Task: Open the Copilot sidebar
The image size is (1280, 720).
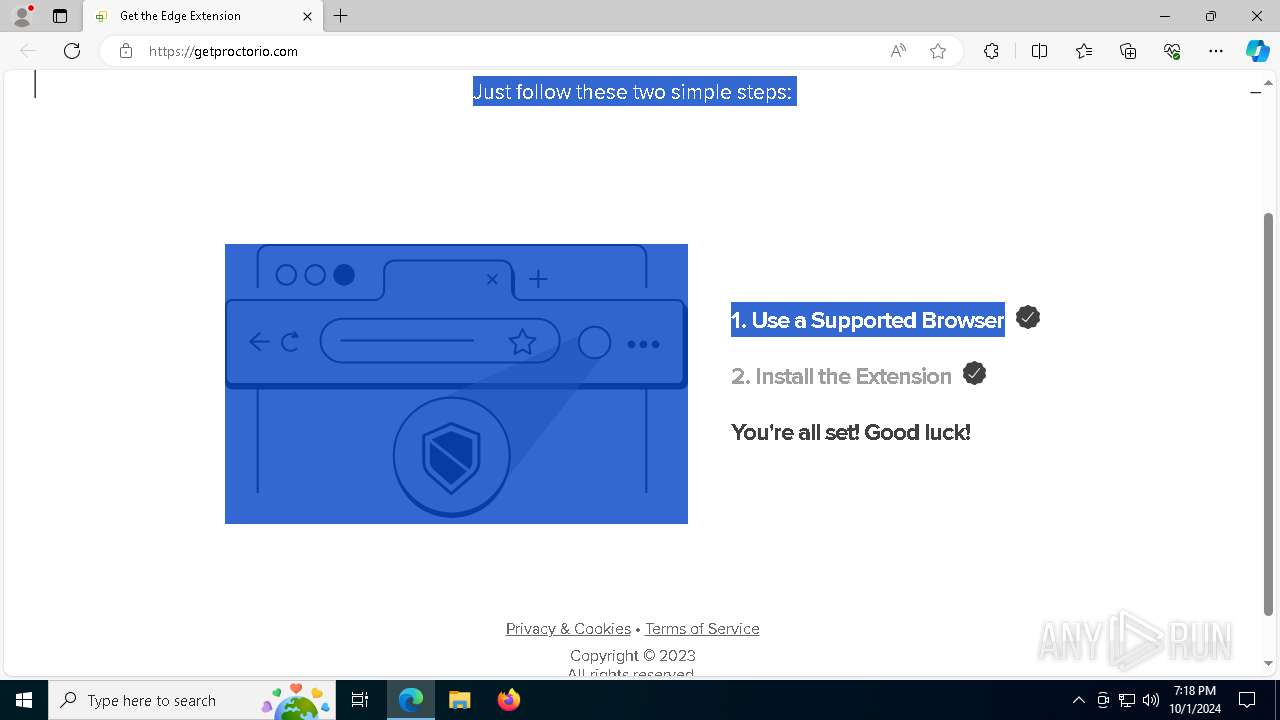Action: [1257, 51]
